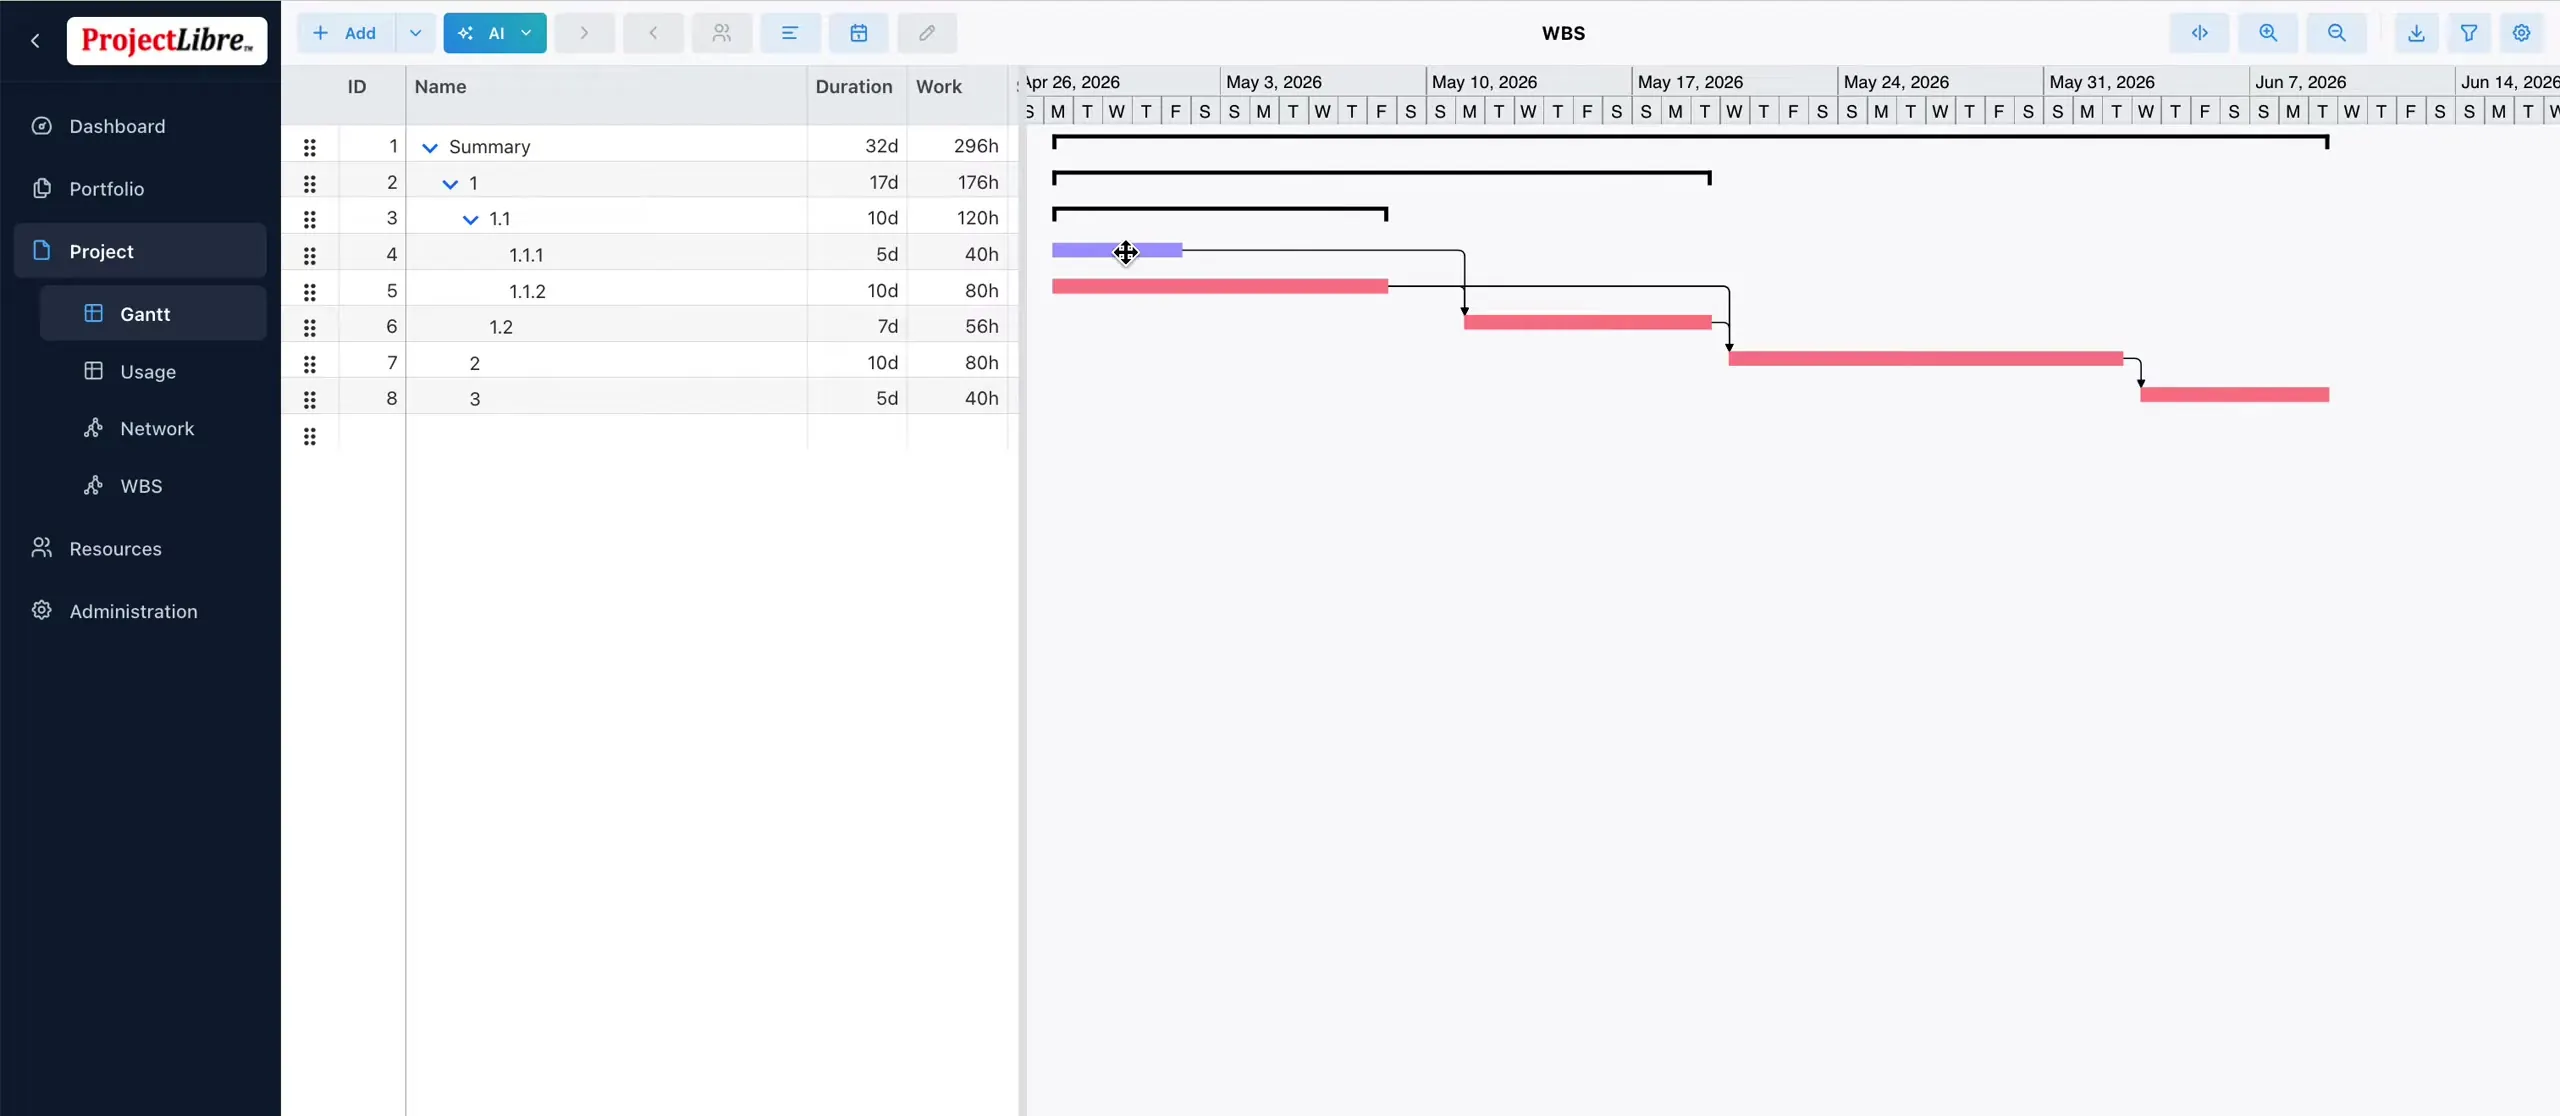Select the task name 1.1.2
The width and height of the screenshot is (2560, 1116).
527,291
